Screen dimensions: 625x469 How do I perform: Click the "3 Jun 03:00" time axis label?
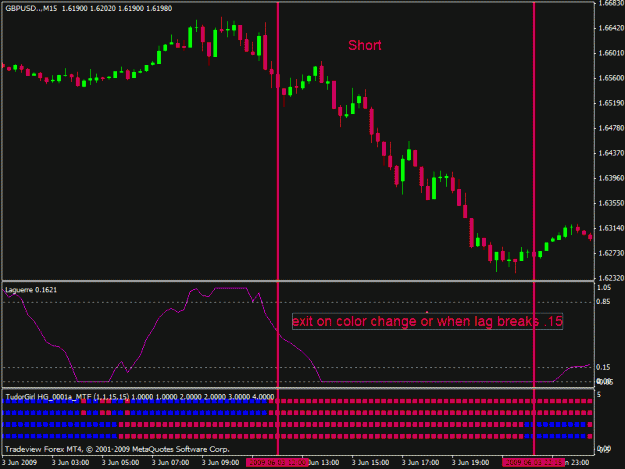[71, 462]
